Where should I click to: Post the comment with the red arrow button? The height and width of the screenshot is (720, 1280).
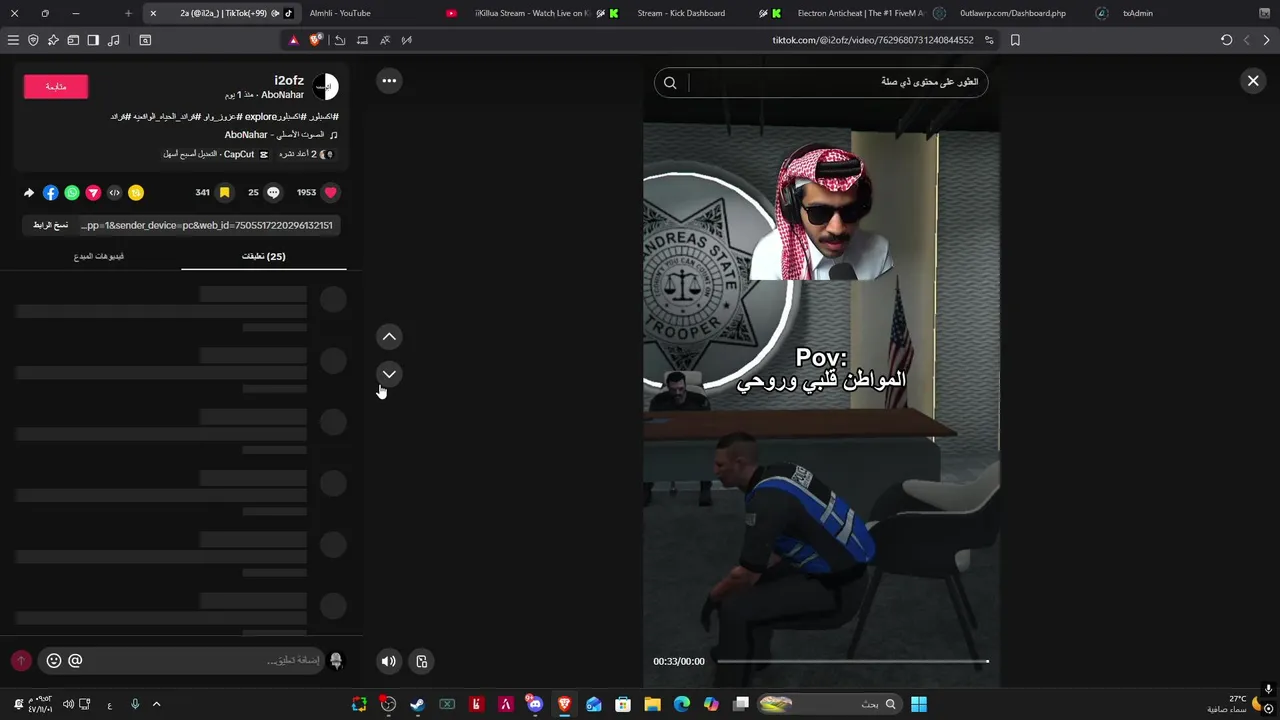pyautogui.click(x=21, y=661)
